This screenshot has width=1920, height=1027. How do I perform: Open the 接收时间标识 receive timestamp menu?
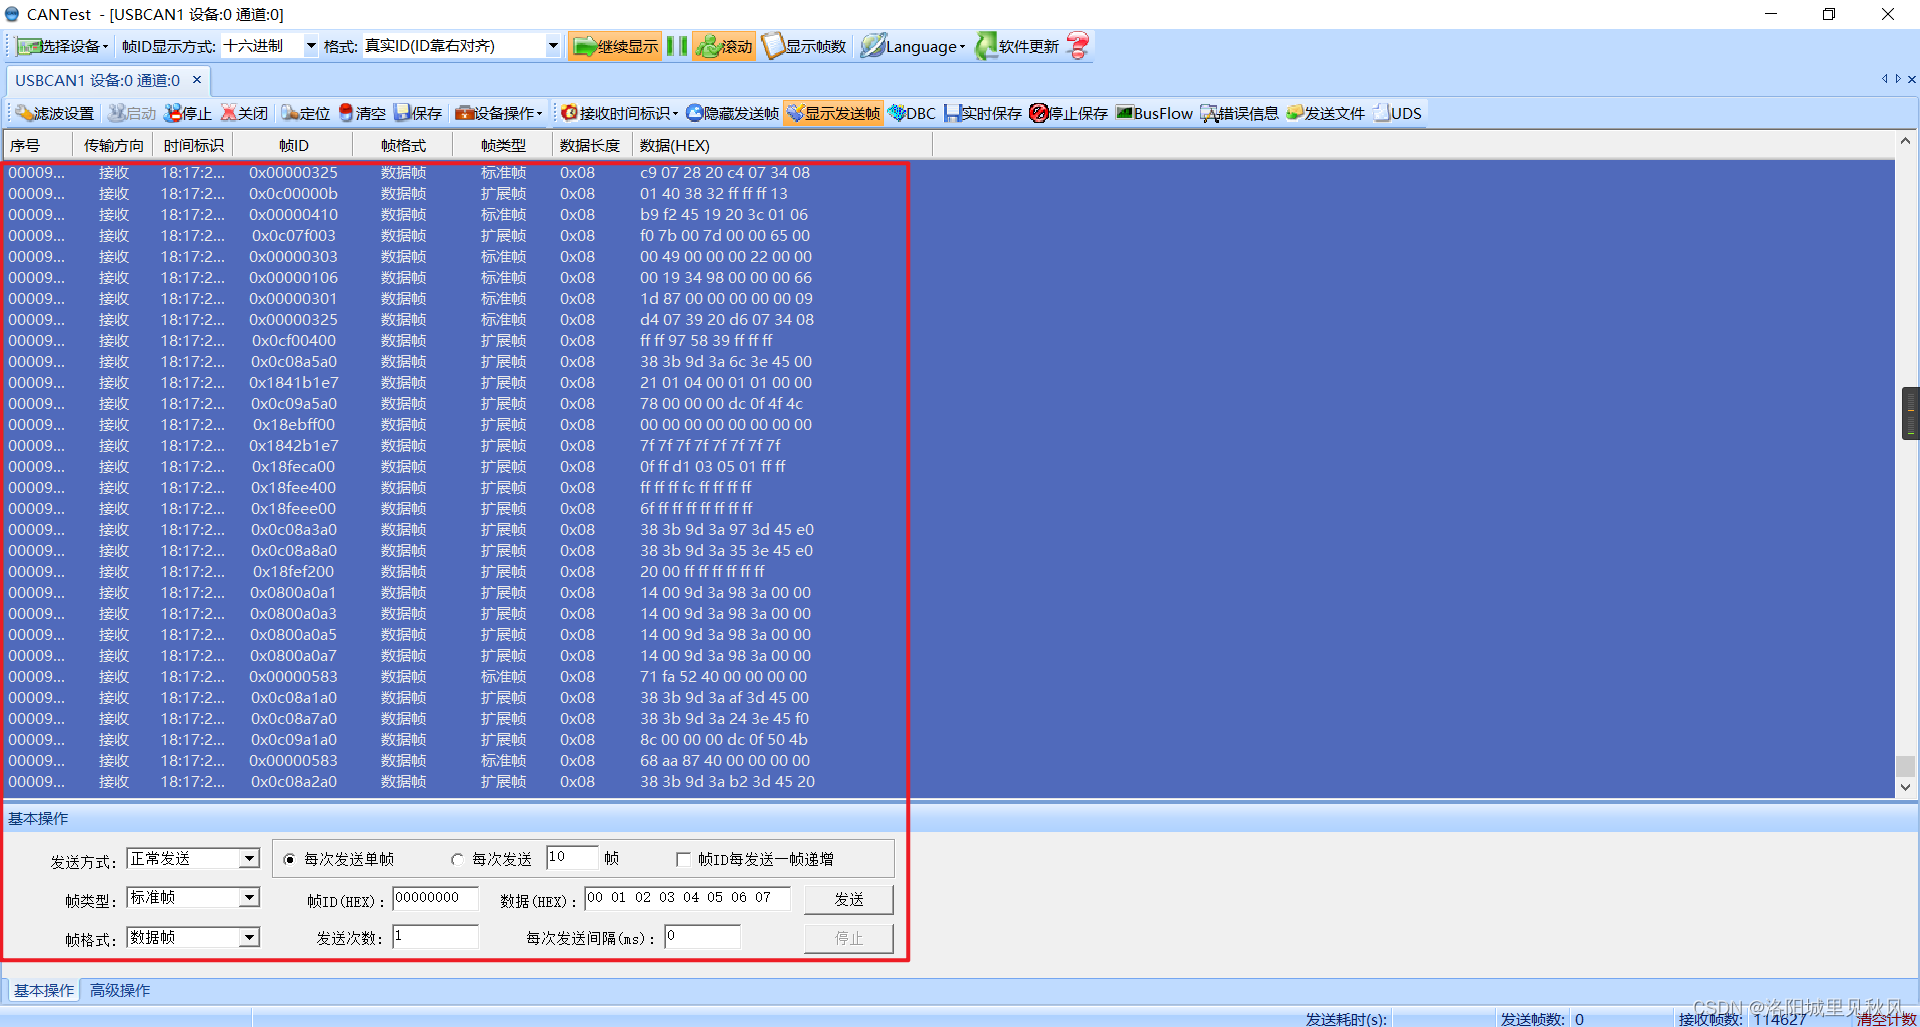tap(619, 113)
